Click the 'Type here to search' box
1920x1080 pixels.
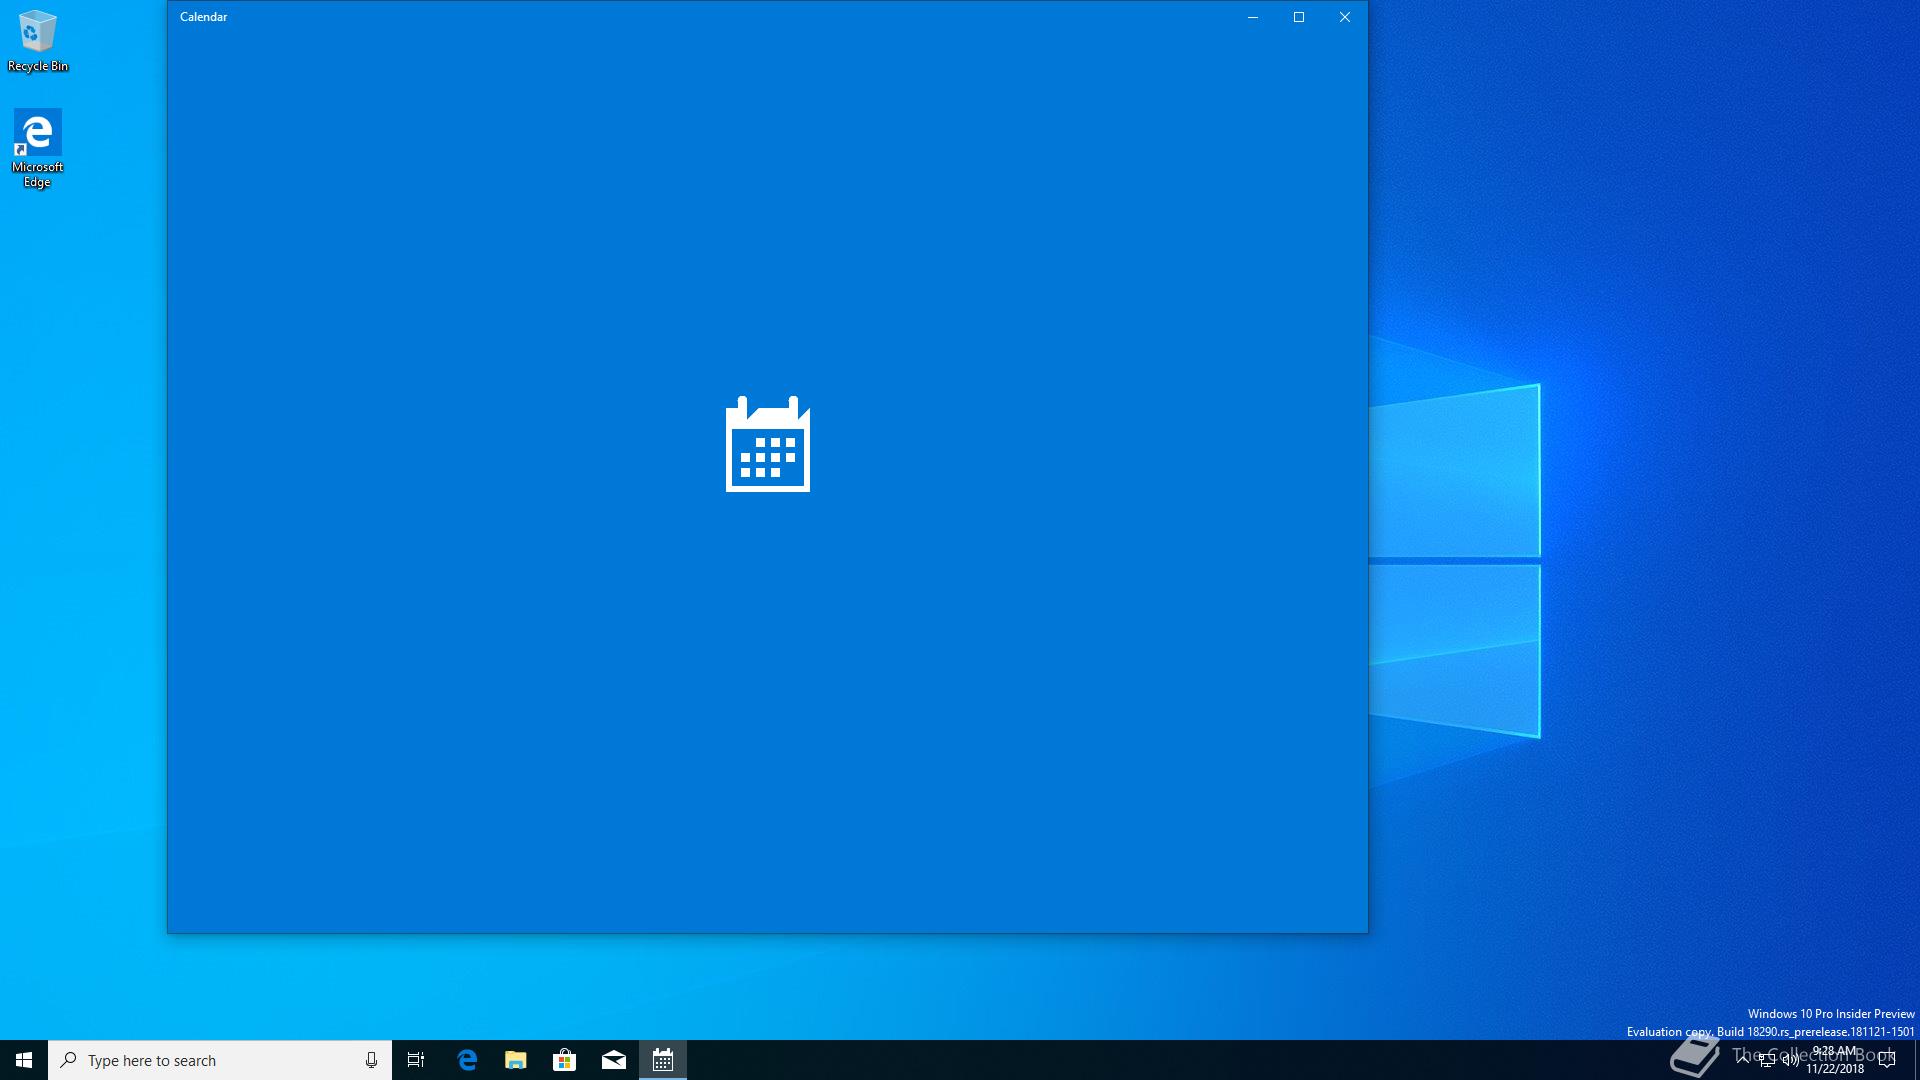(x=220, y=1060)
